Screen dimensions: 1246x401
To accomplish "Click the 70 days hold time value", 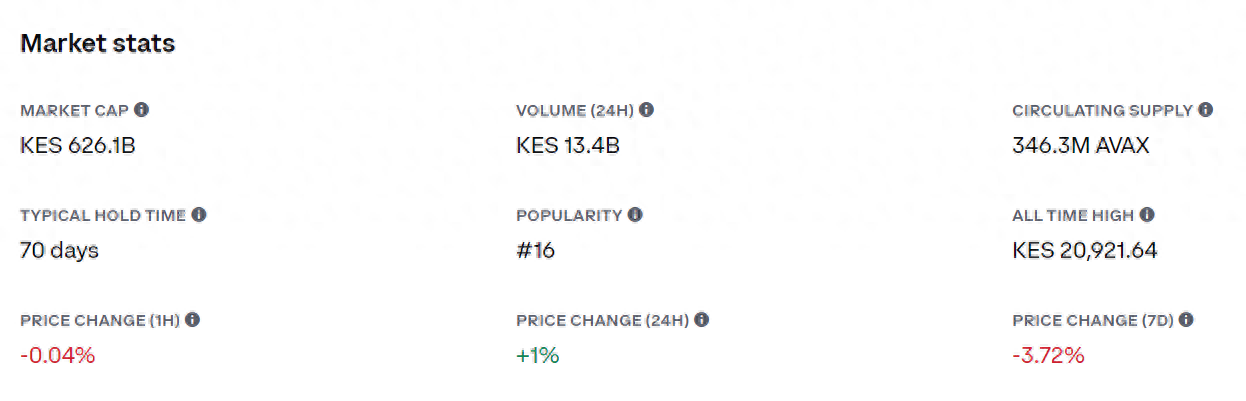I will click(x=59, y=251).
